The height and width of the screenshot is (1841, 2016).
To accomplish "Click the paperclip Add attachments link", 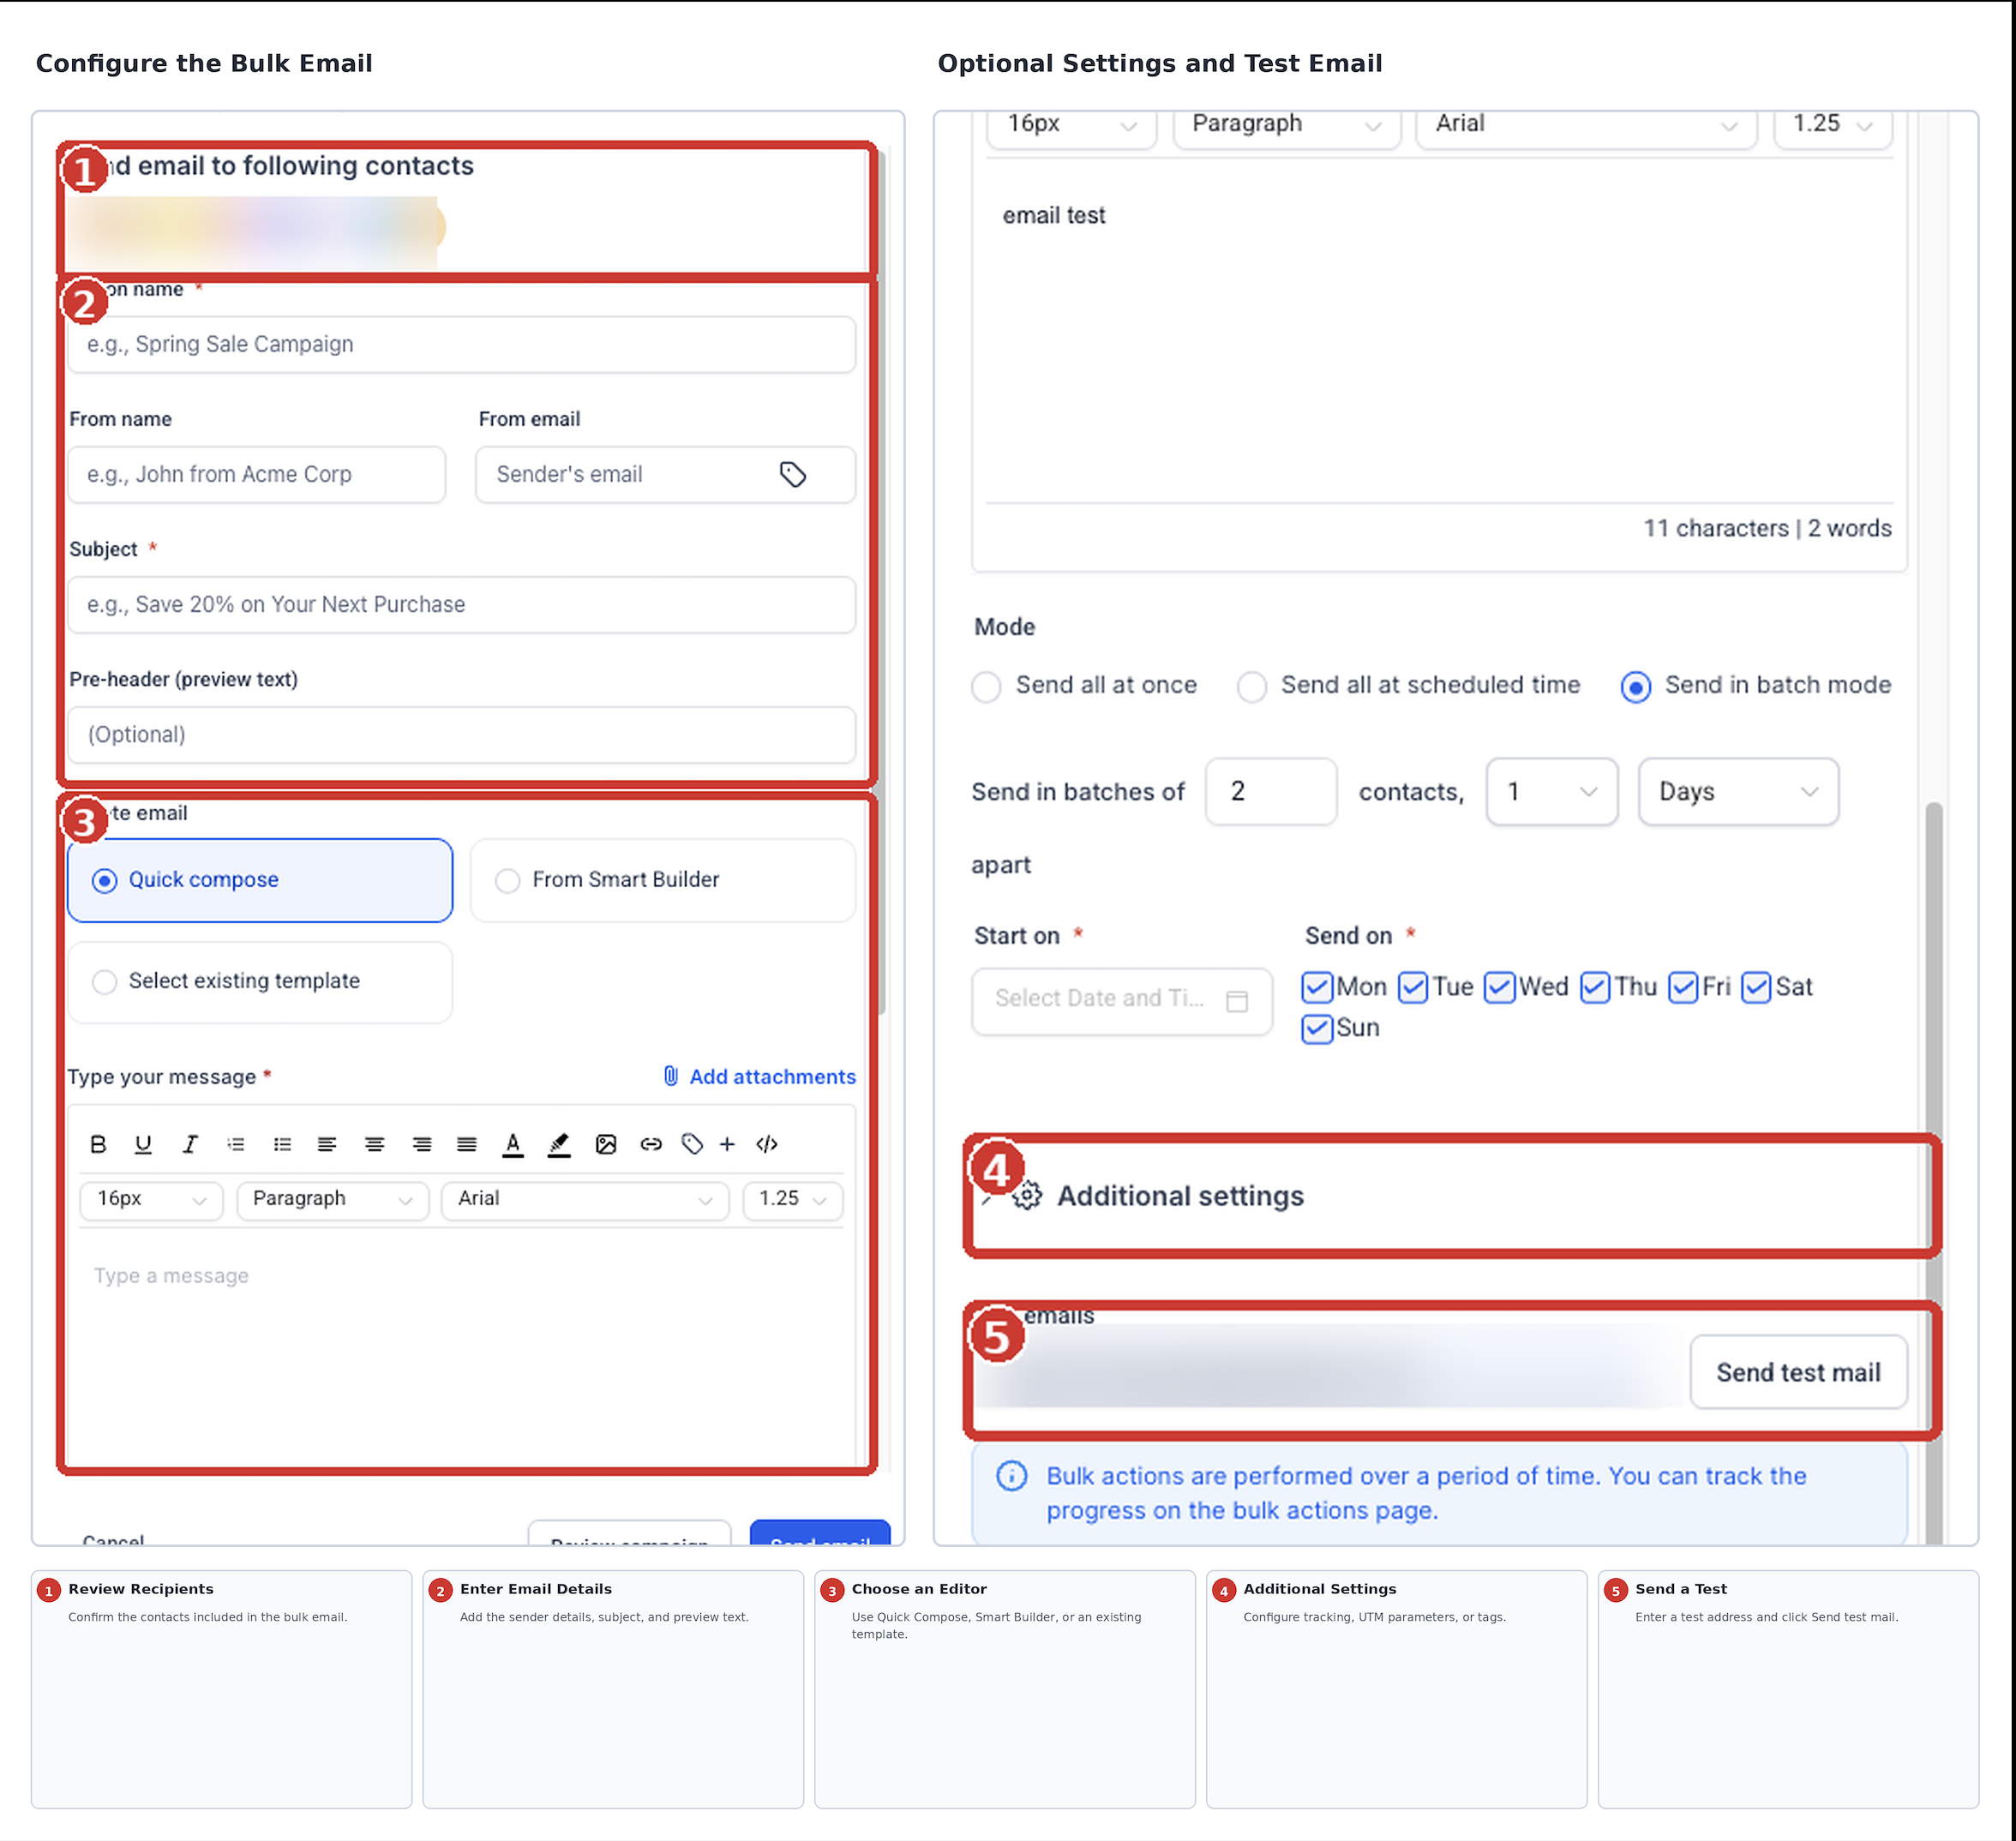I will 759,1076.
